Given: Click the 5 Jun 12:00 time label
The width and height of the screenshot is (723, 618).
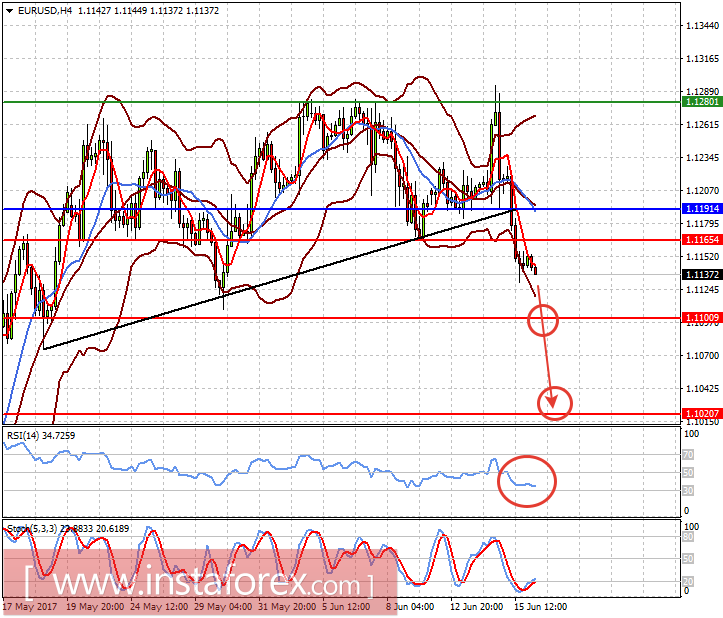Looking at the screenshot, I should (346, 606).
